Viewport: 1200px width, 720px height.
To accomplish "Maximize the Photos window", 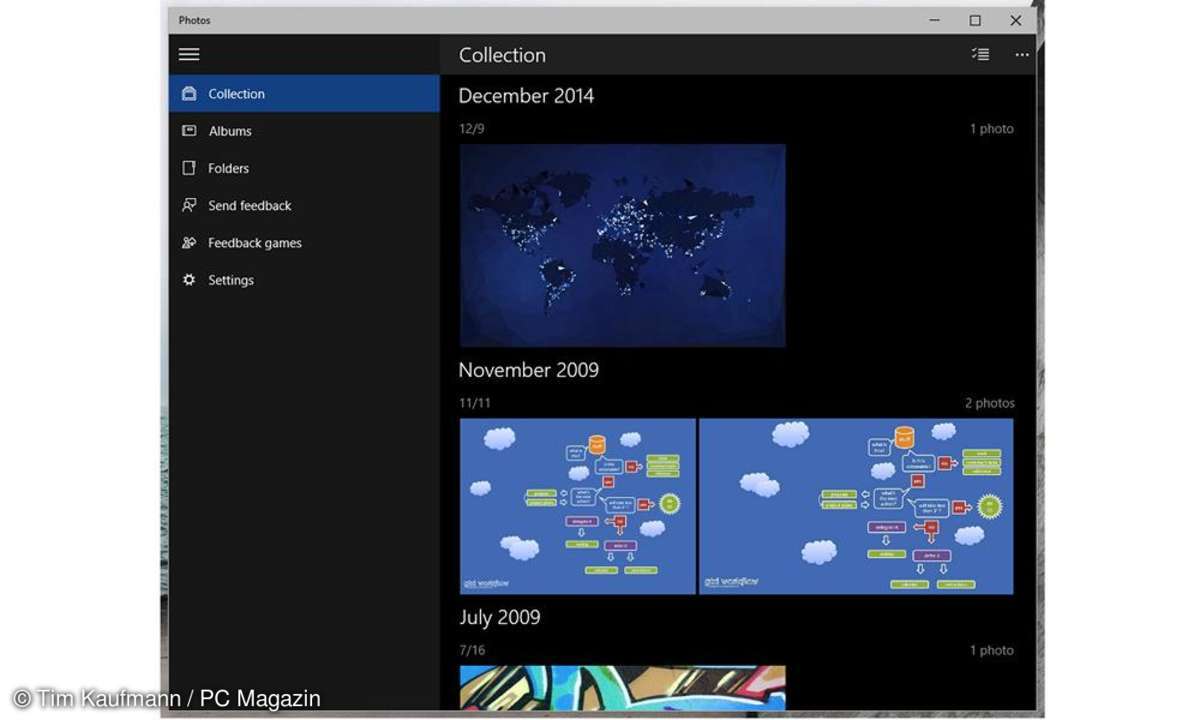I will click(x=975, y=20).
